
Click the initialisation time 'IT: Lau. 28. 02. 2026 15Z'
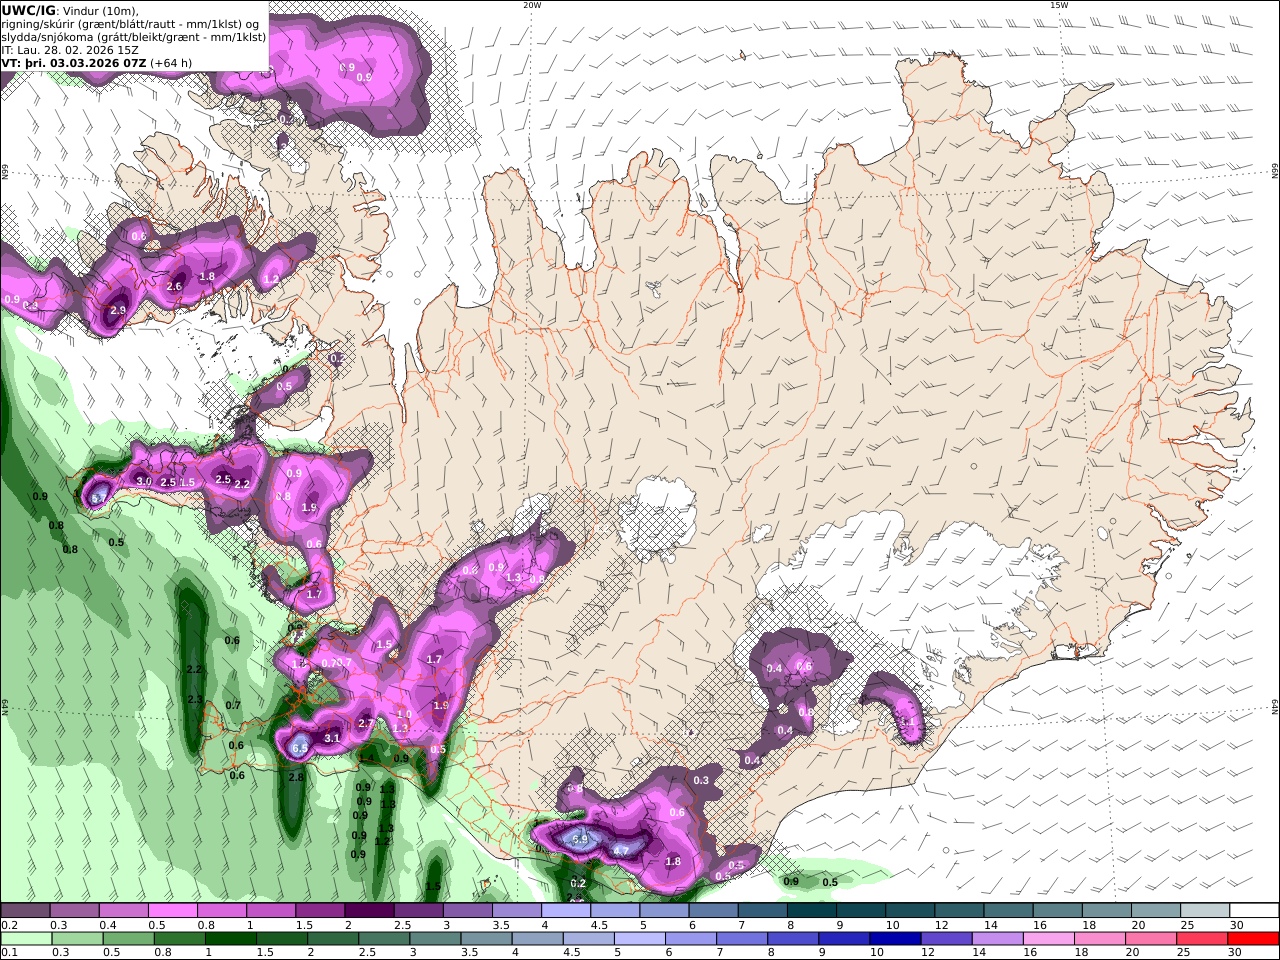tap(69, 49)
